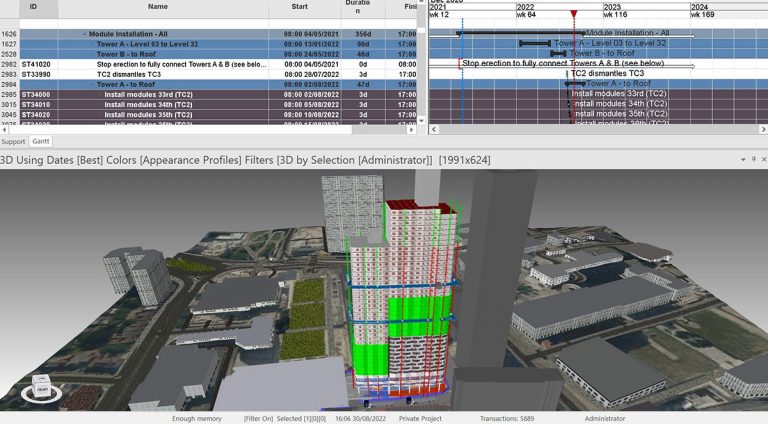Collapse the Module Installation - All group

[84, 34]
